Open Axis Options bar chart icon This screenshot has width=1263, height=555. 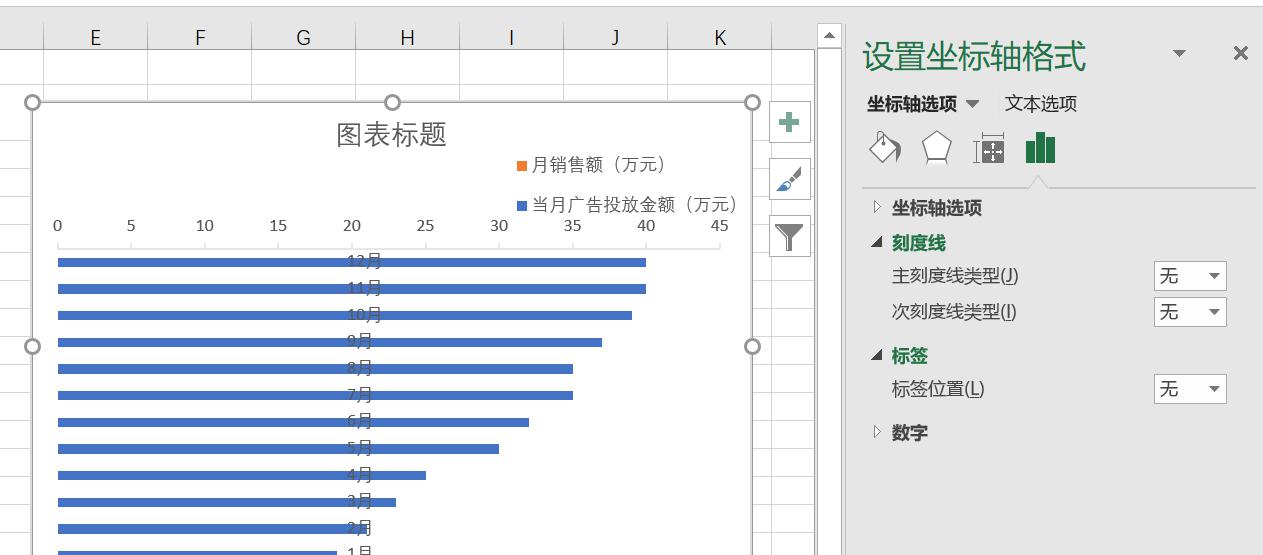point(1040,148)
